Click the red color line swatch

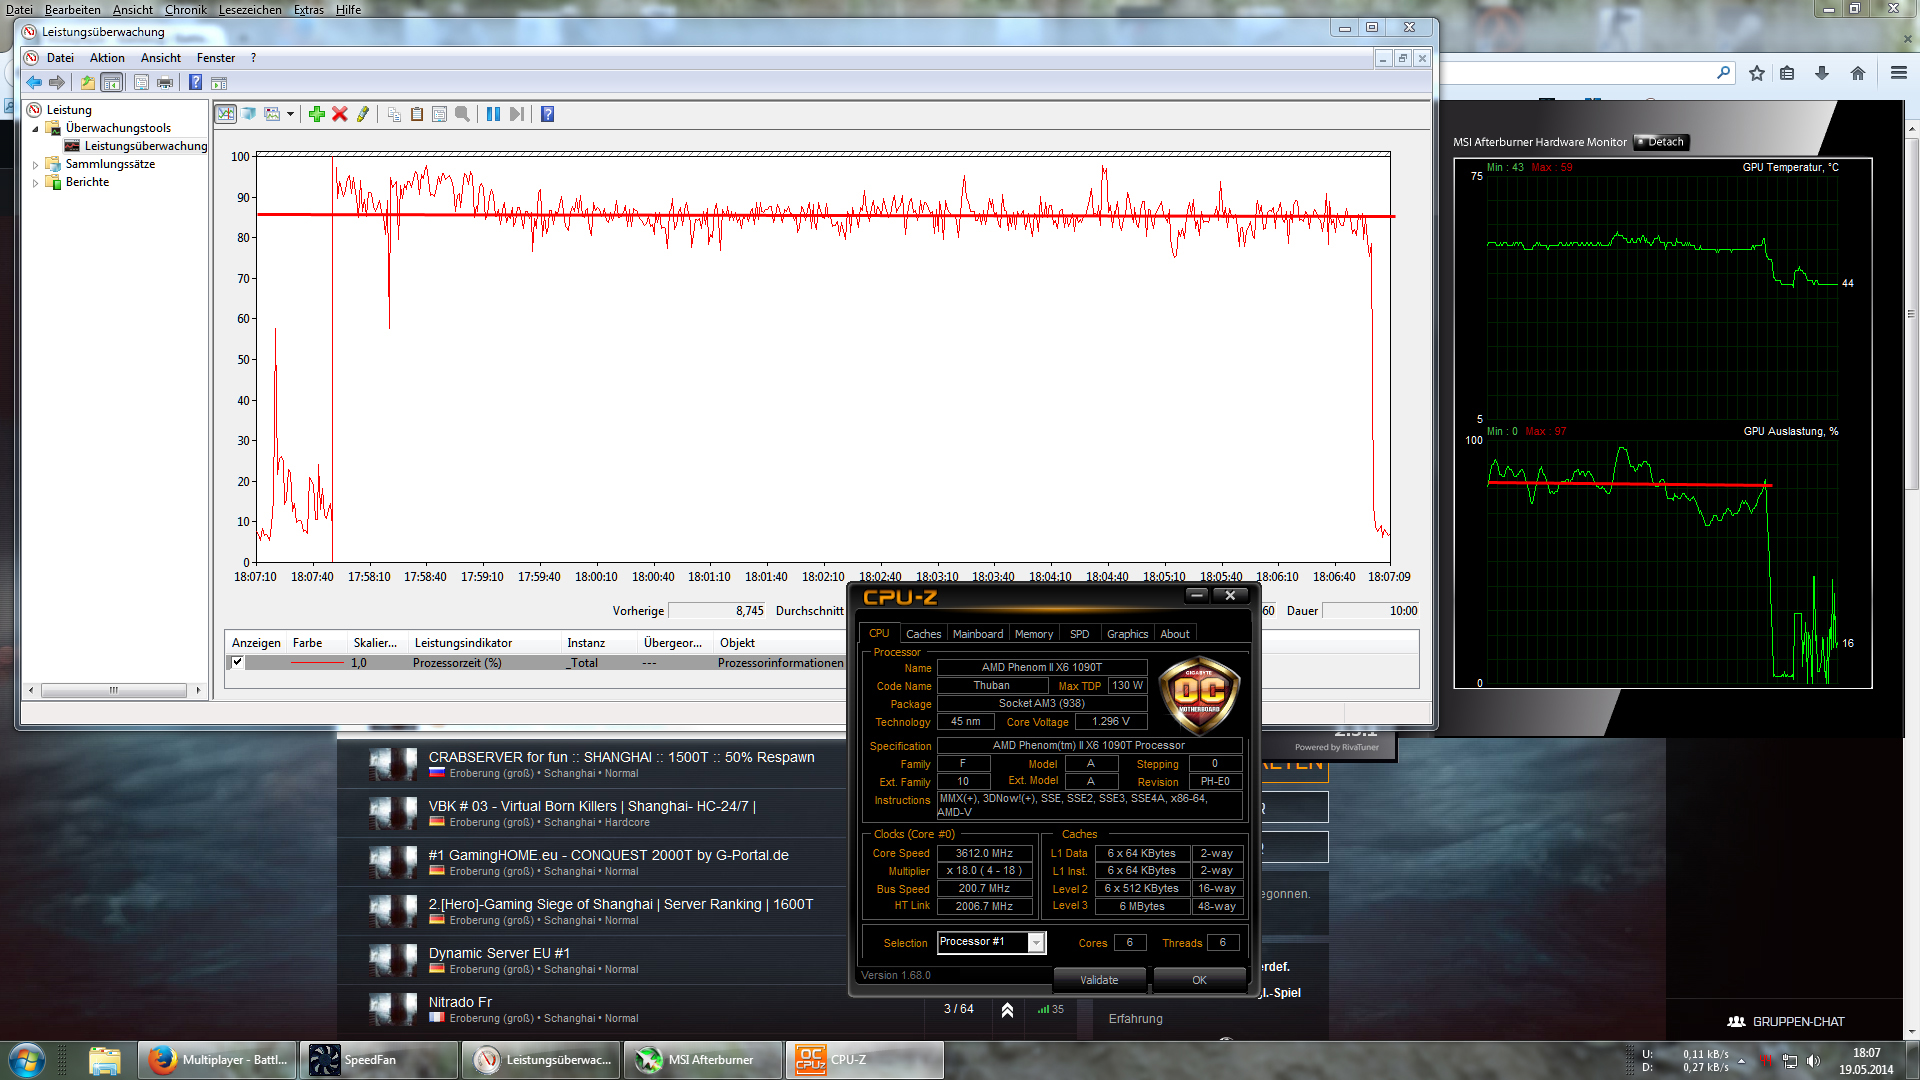coord(317,663)
